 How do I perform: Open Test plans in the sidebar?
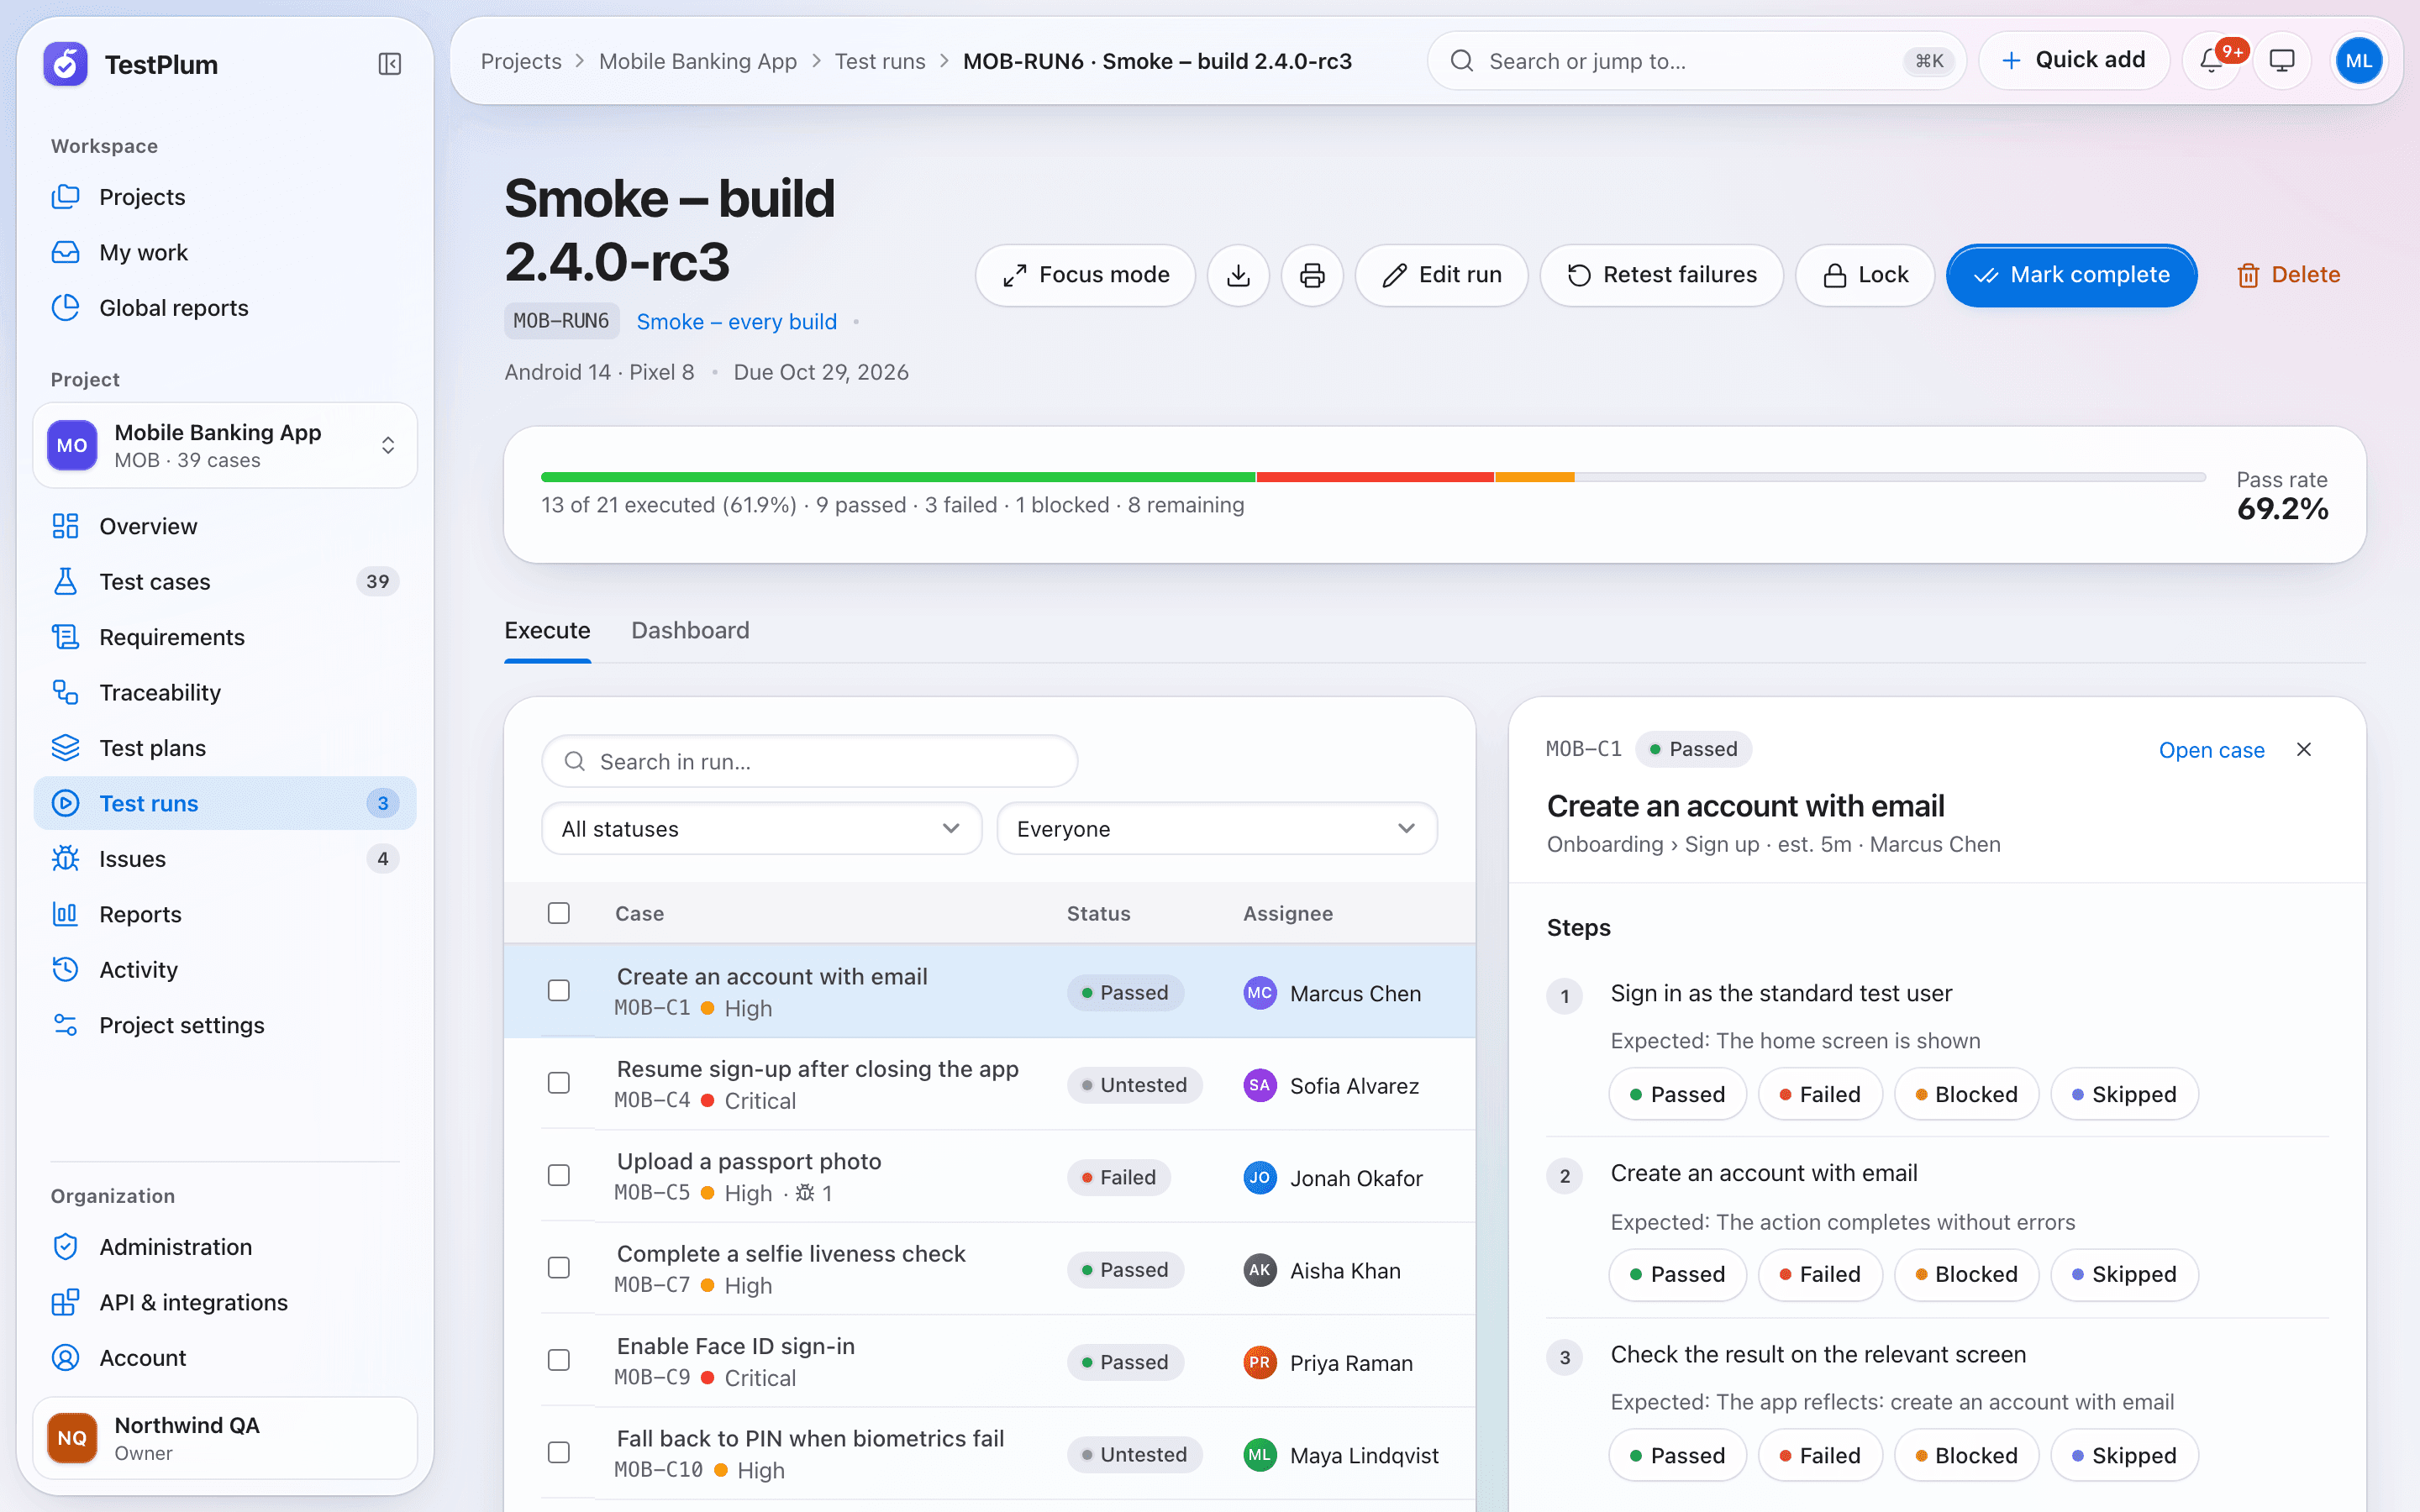click(x=224, y=748)
